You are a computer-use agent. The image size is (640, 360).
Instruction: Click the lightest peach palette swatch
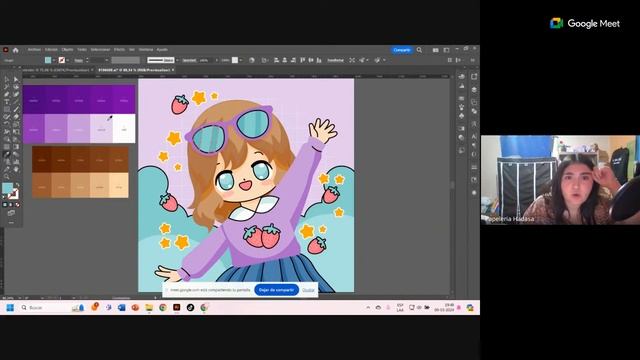(119, 185)
